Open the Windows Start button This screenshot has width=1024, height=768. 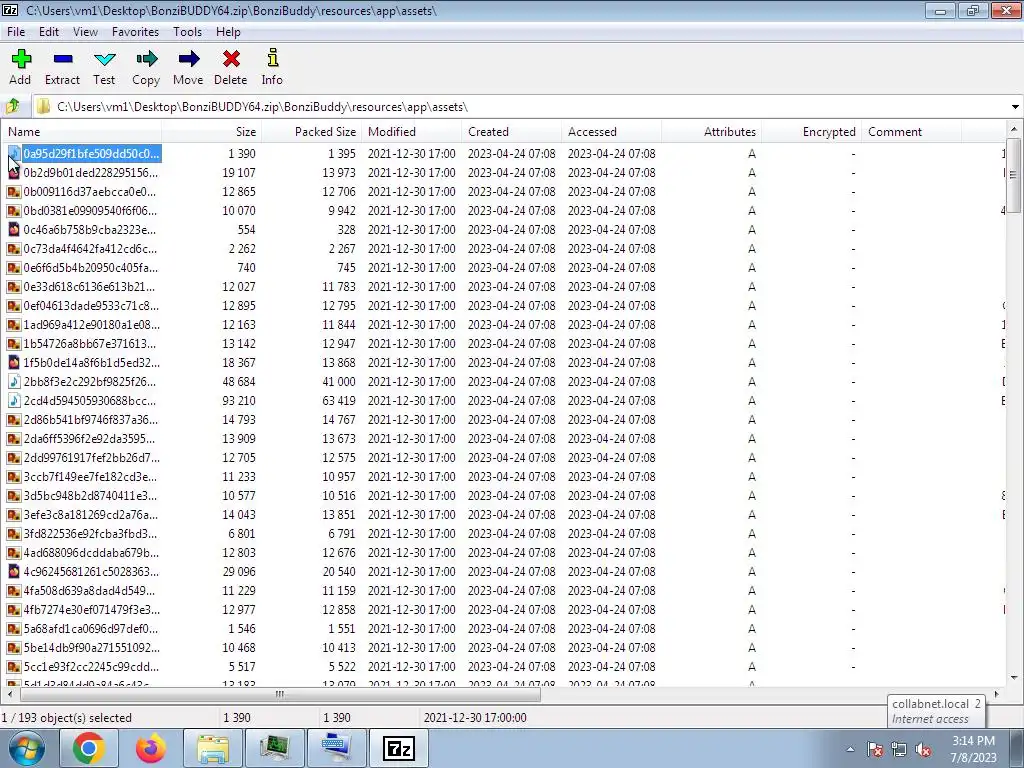26,748
